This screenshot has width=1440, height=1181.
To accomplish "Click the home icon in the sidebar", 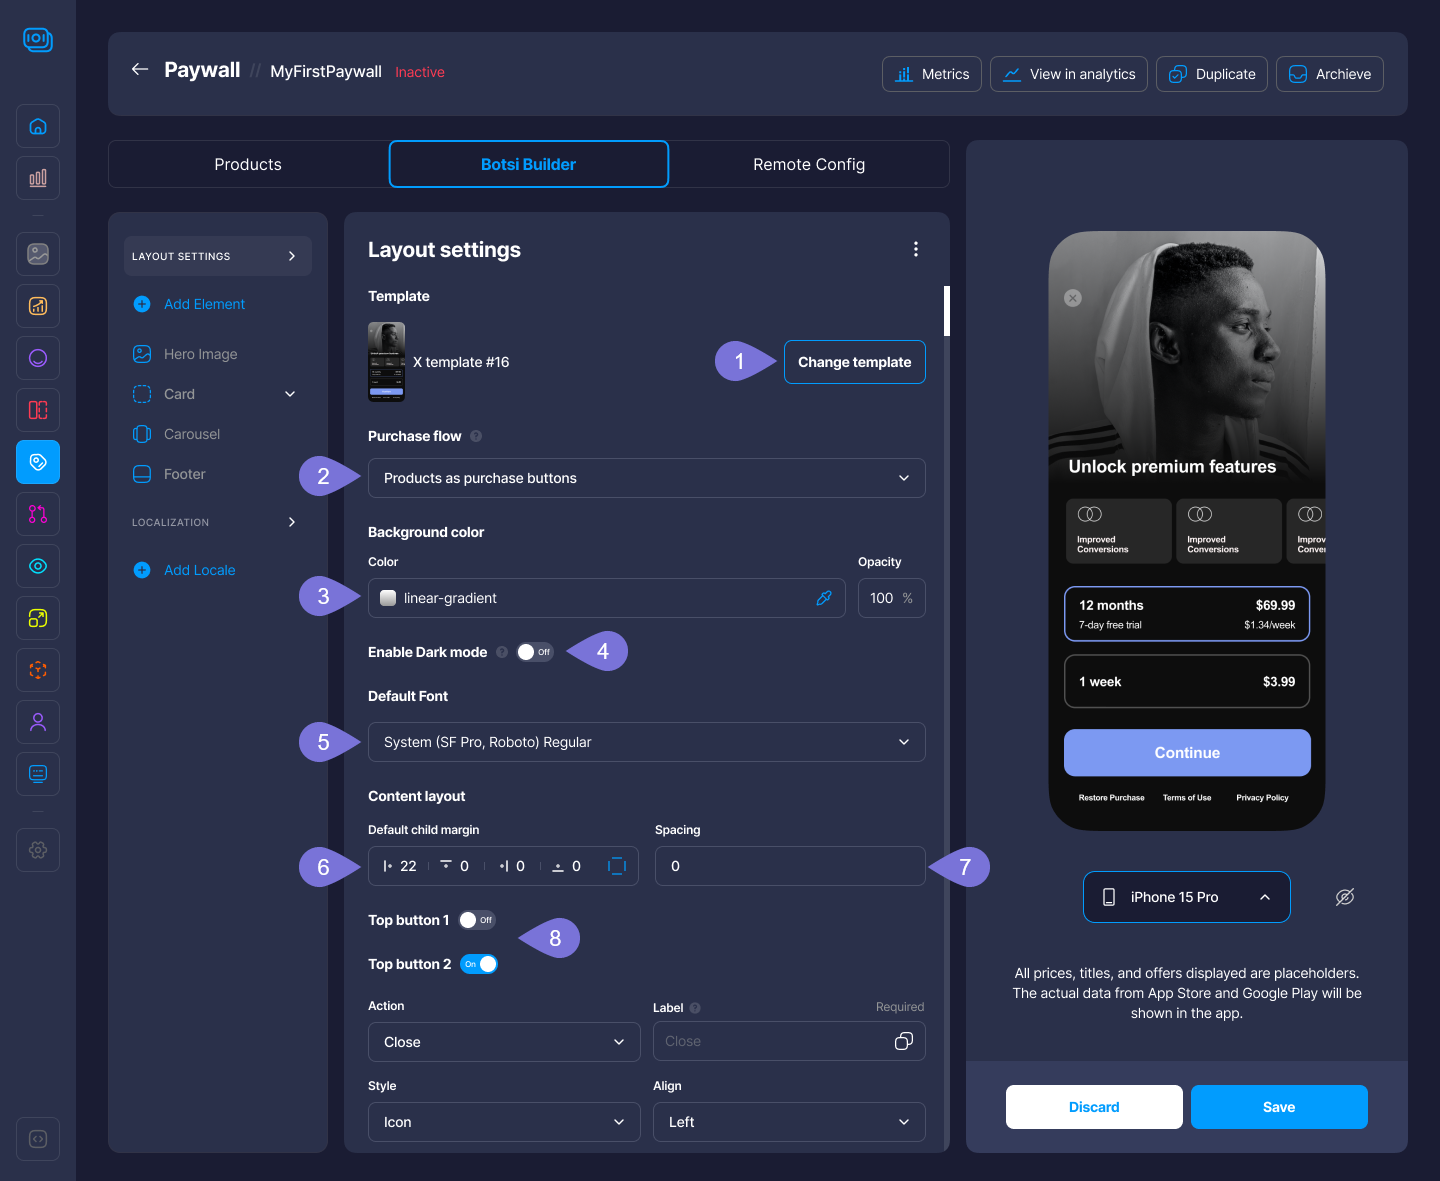I will point(38,126).
